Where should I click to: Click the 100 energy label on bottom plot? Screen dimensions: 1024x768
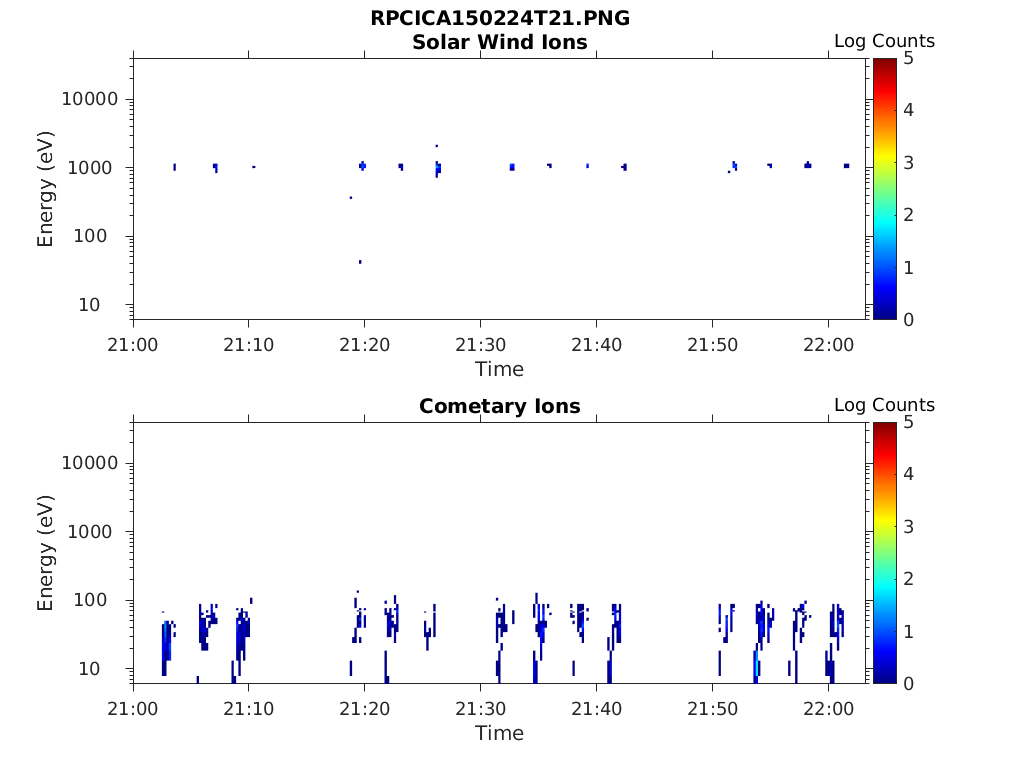coord(90,600)
